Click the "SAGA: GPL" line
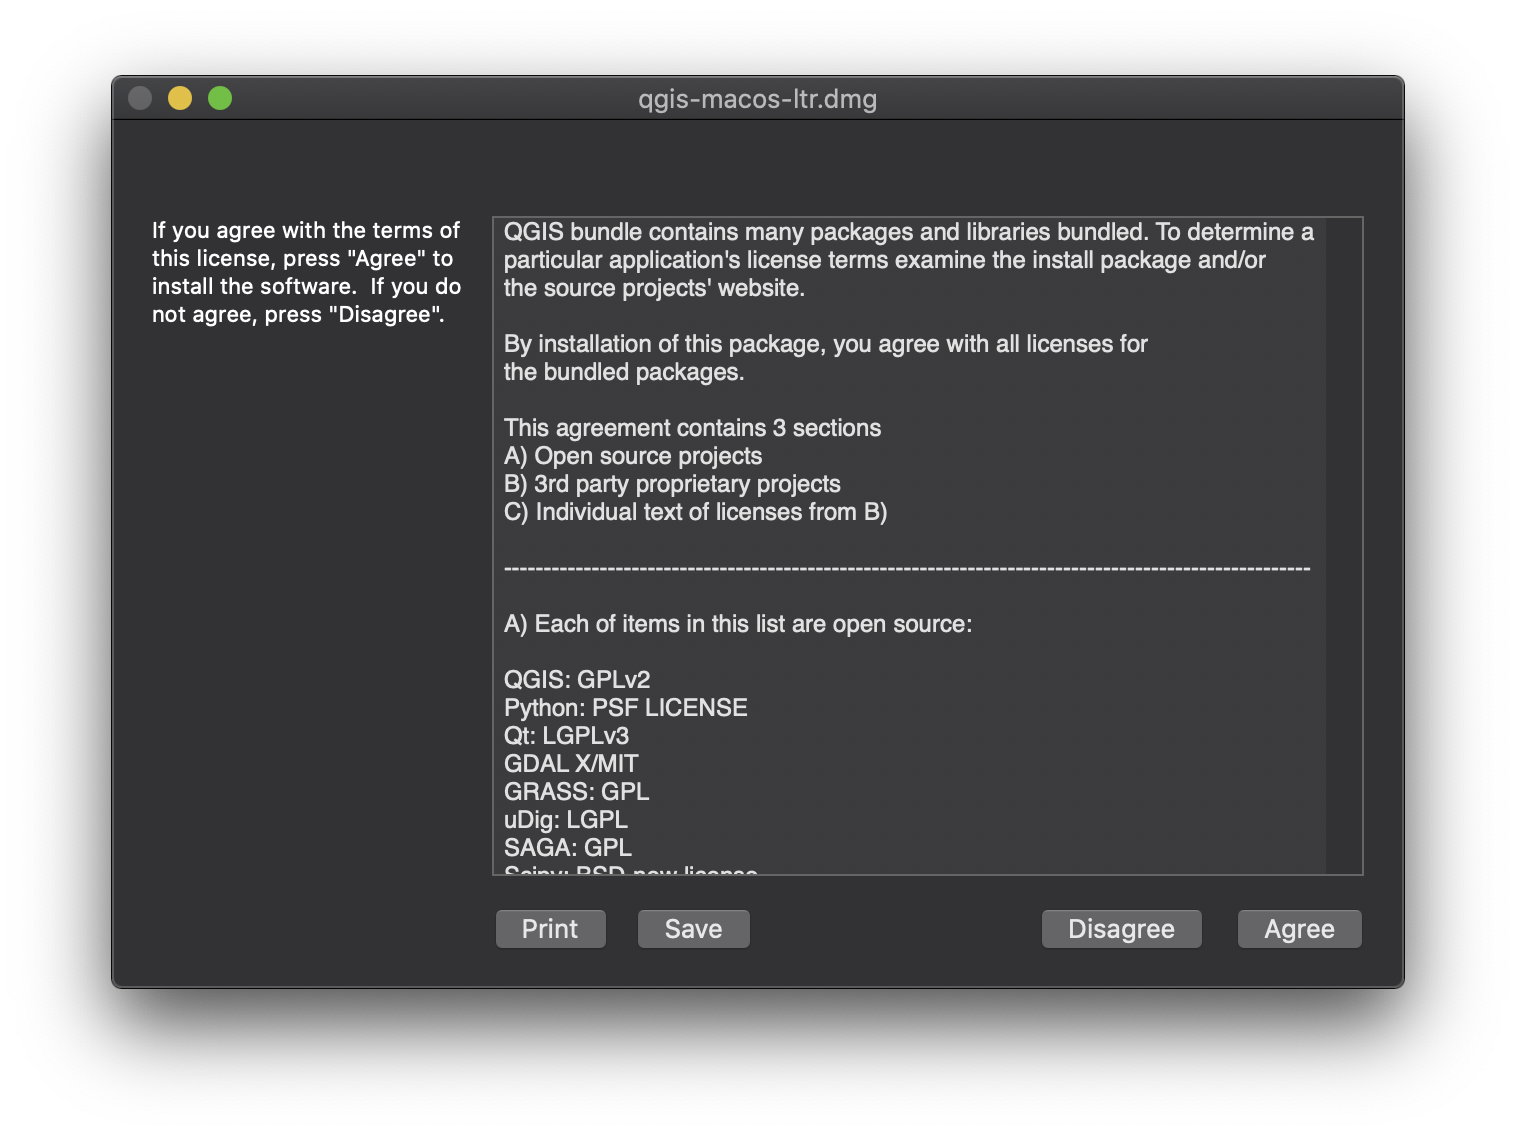Viewport: 1516px width, 1136px height. 568,848
